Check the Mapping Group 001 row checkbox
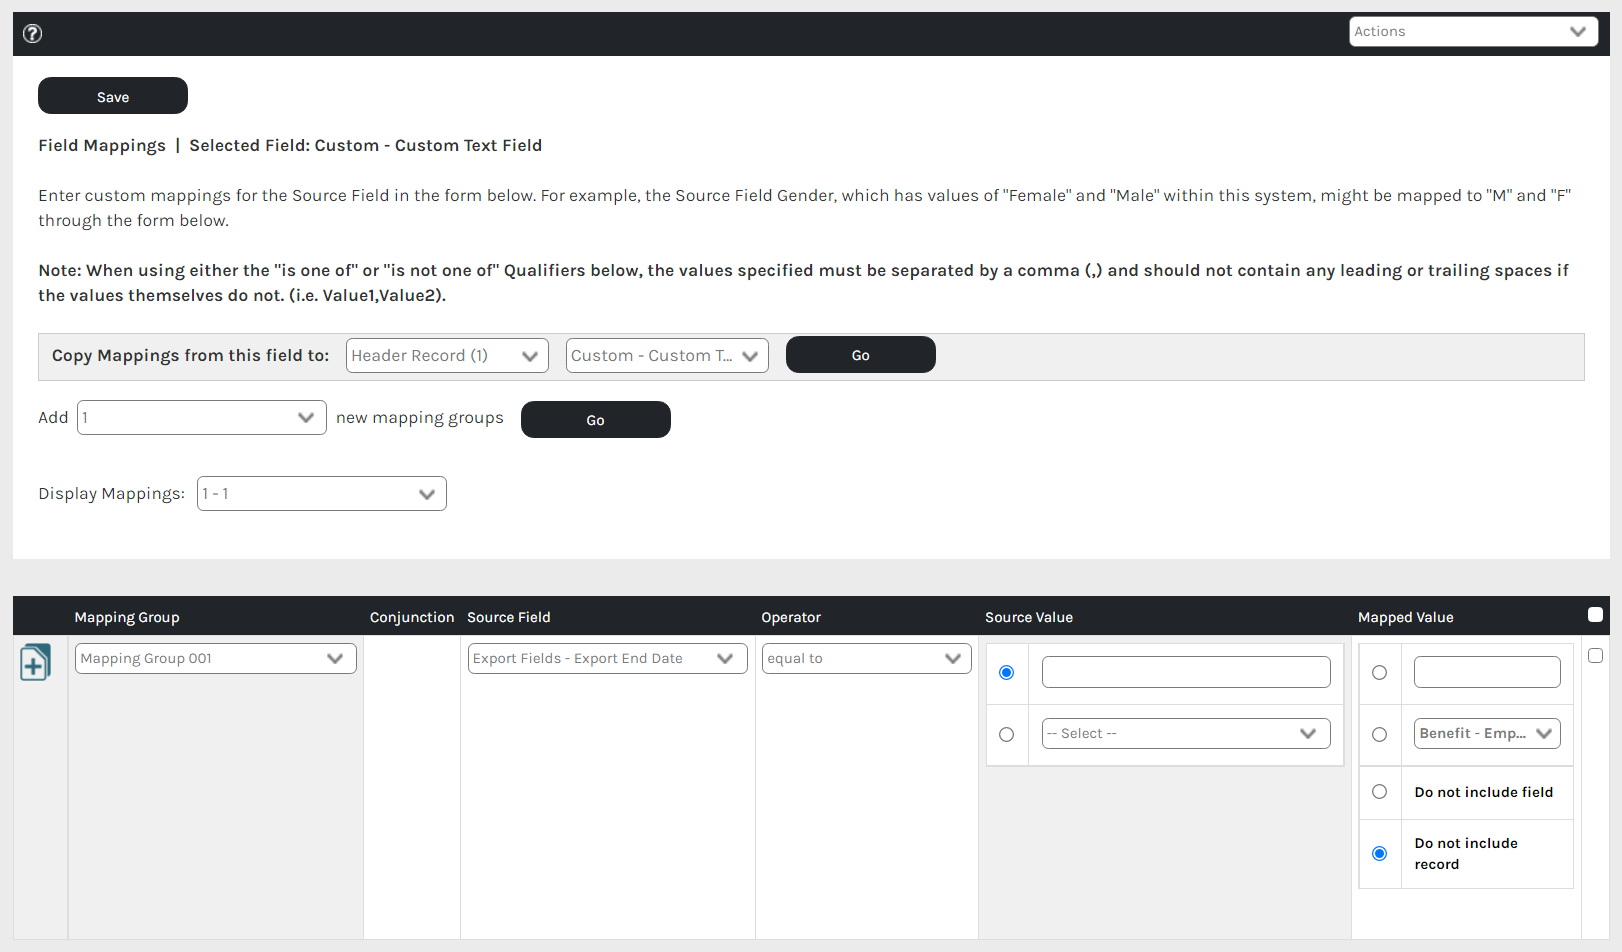 click(1595, 656)
